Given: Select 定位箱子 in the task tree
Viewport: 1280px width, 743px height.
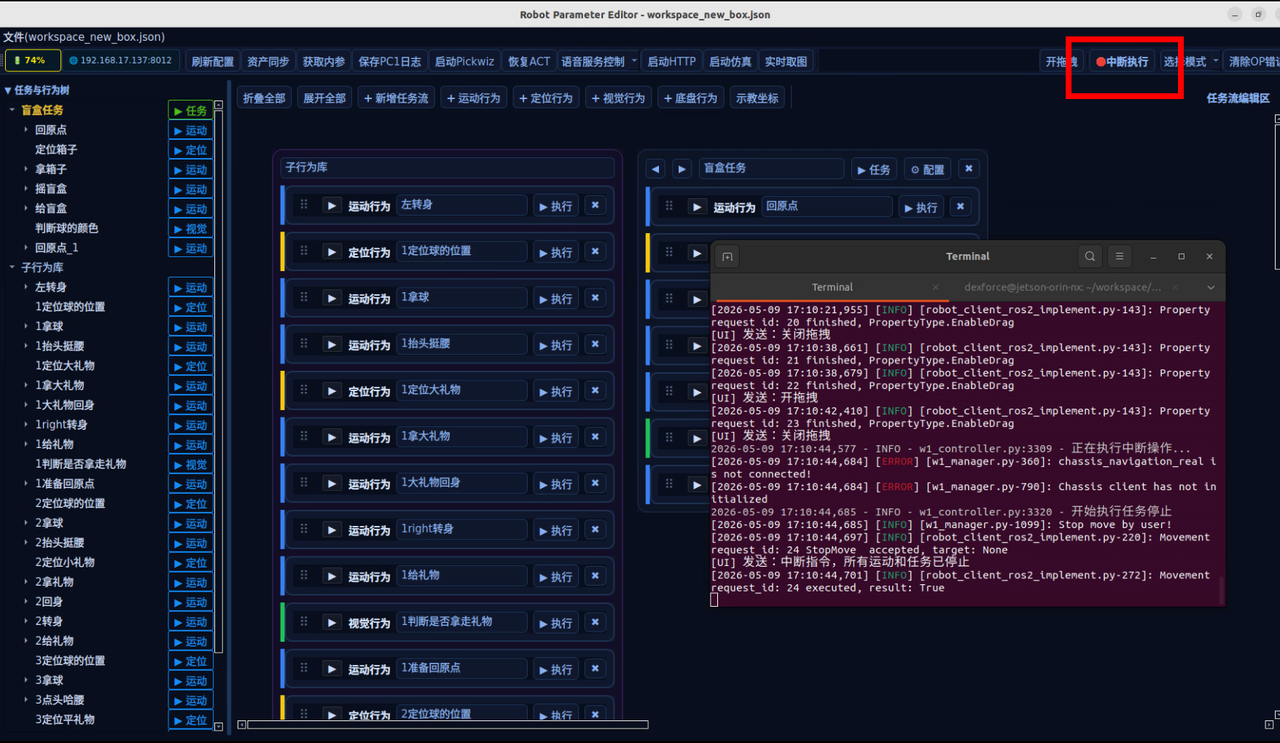Looking at the screenshot, I should (56, 149).
